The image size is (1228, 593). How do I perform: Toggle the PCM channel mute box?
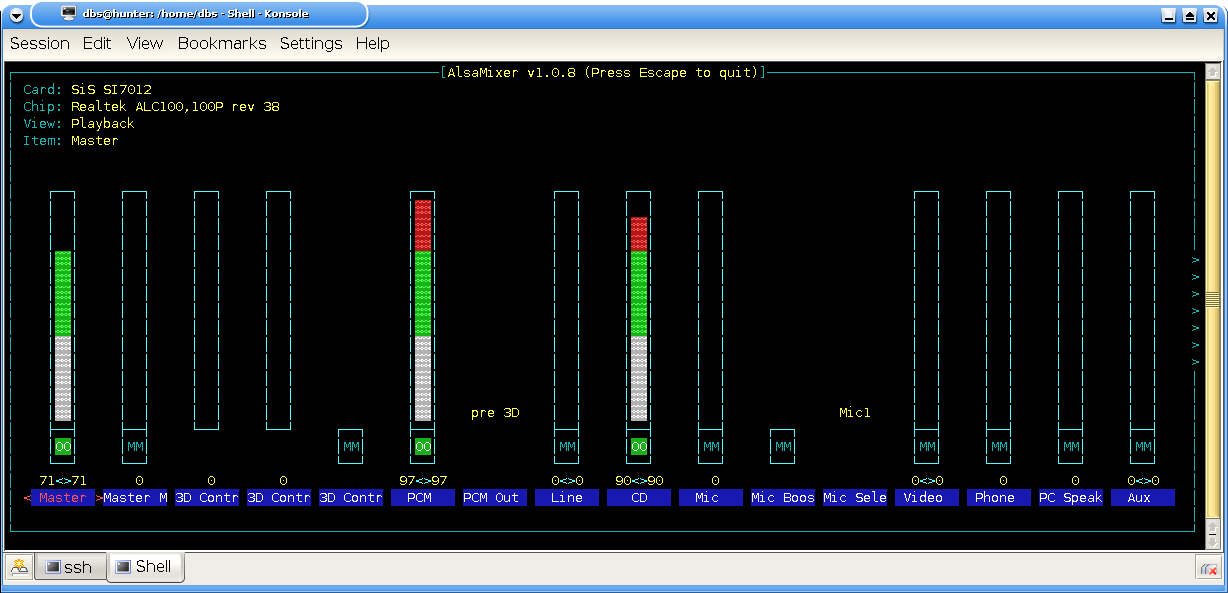coord(423,446)
